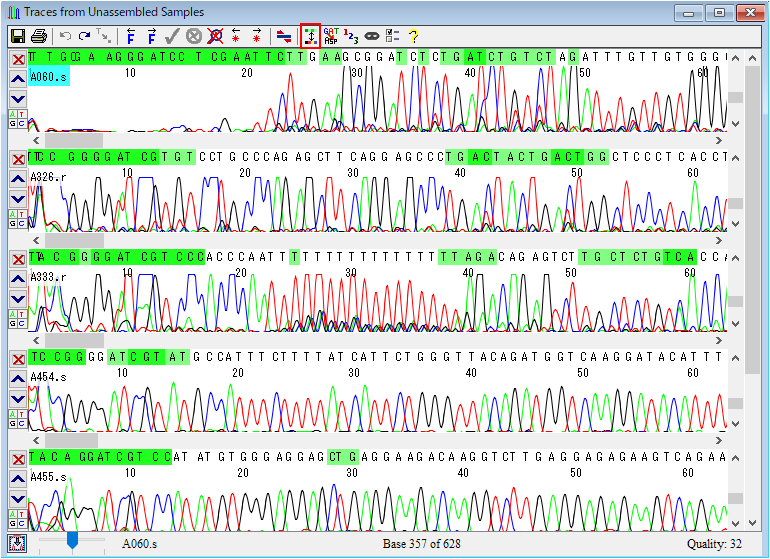Click A454.s horizontal scrollbar right arrow
Viewport: 770px width, 559px height.
[x=719, y=440]
